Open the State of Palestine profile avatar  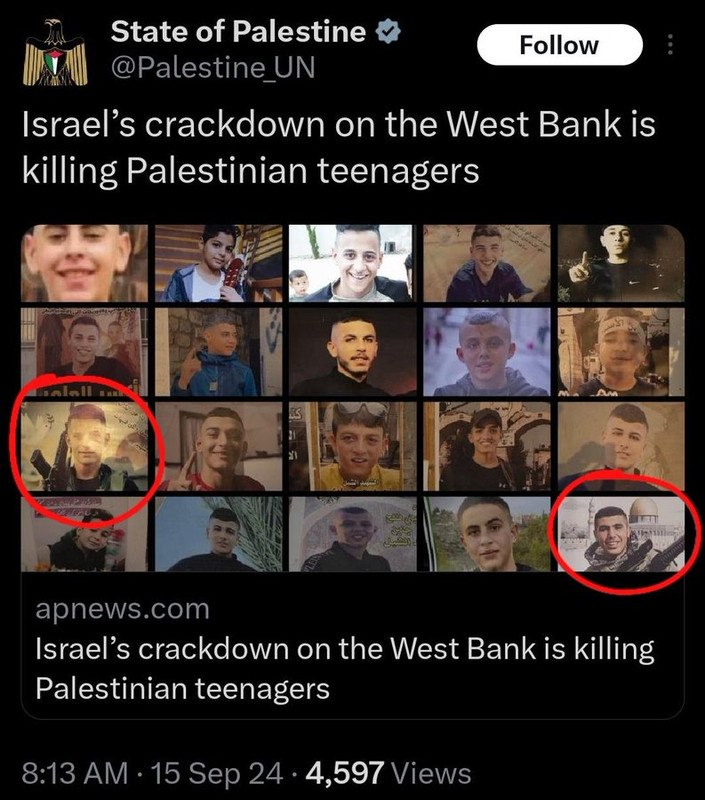click(55, 52)
